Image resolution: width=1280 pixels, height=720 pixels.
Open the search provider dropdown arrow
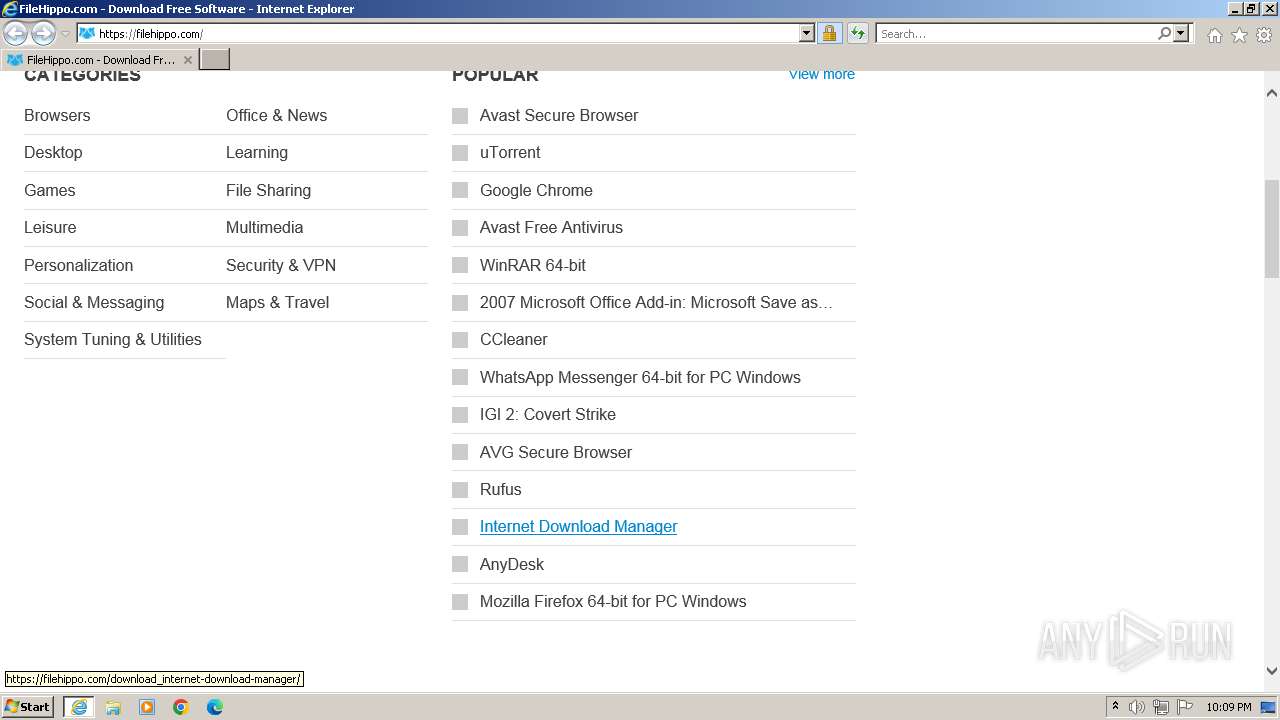tap(1181, 33)
